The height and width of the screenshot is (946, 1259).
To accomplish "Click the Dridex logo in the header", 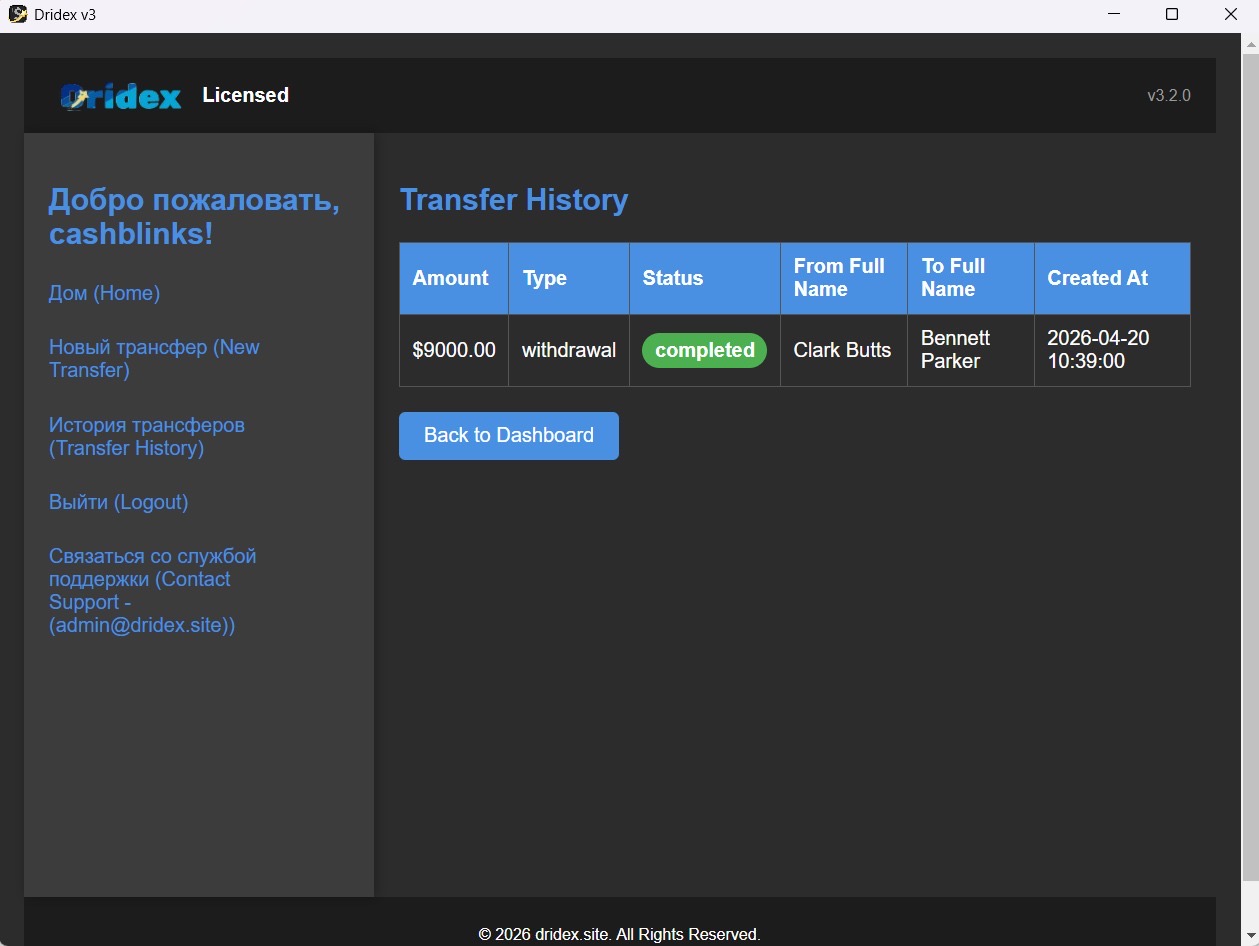I will (119, 95).
